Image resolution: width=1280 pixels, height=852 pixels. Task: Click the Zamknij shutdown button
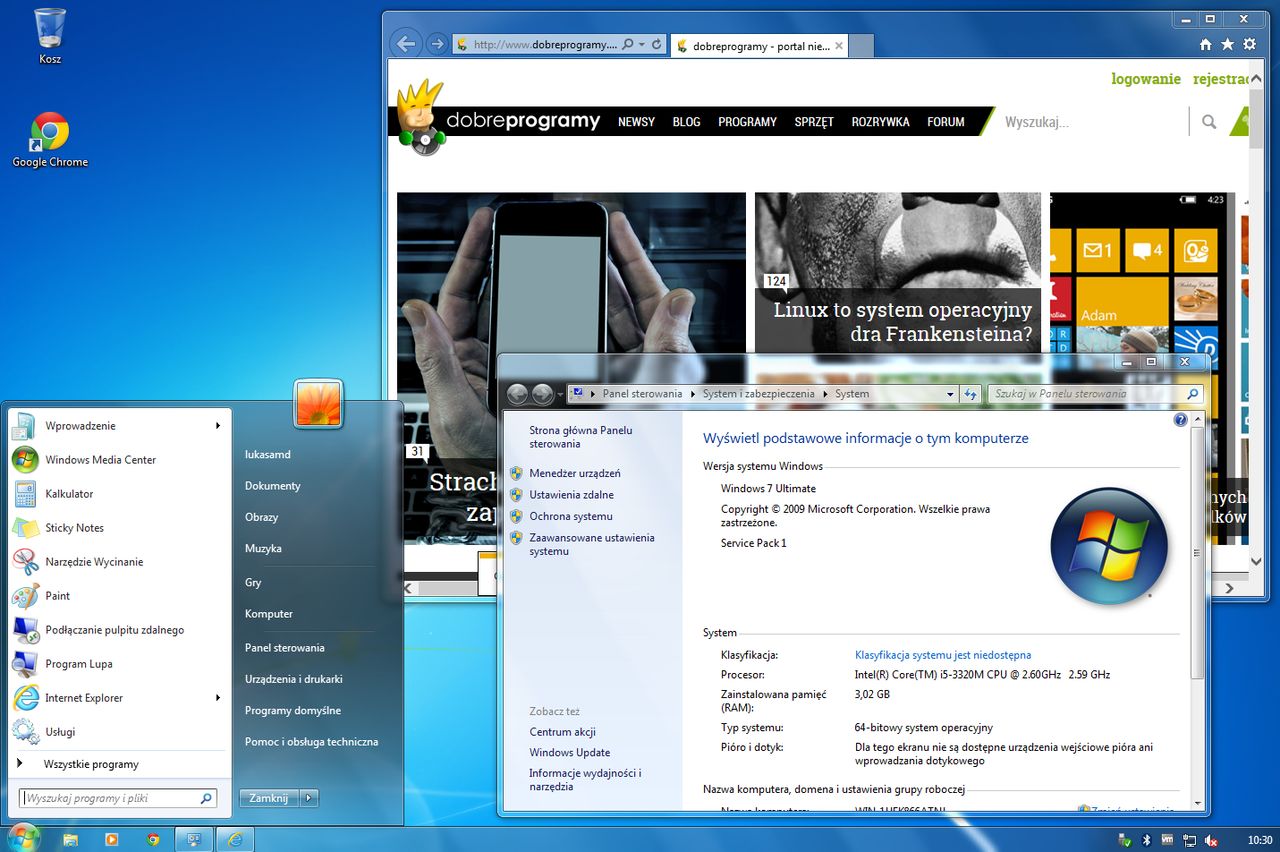[269, 798]
